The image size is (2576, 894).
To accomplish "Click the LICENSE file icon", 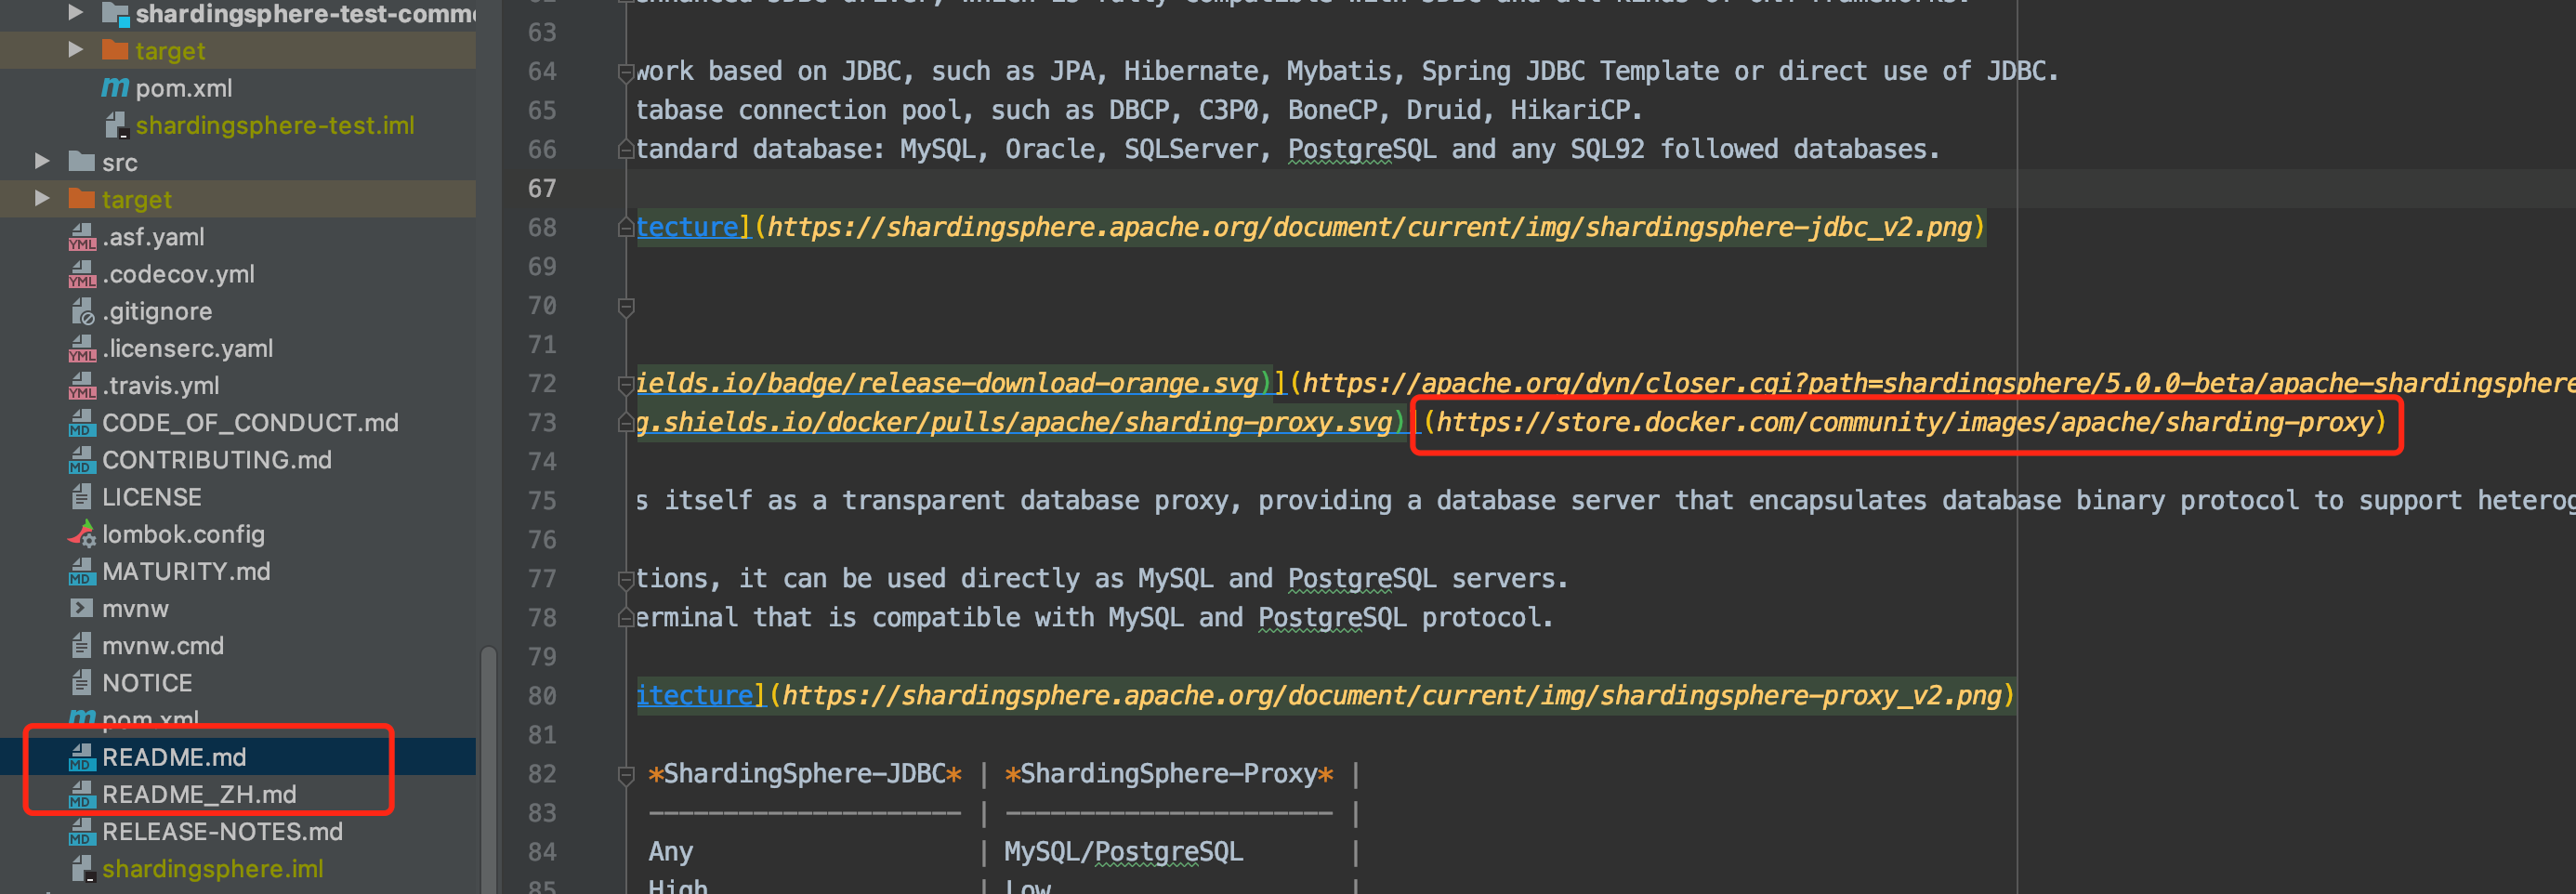I will [x=82, y=497].
